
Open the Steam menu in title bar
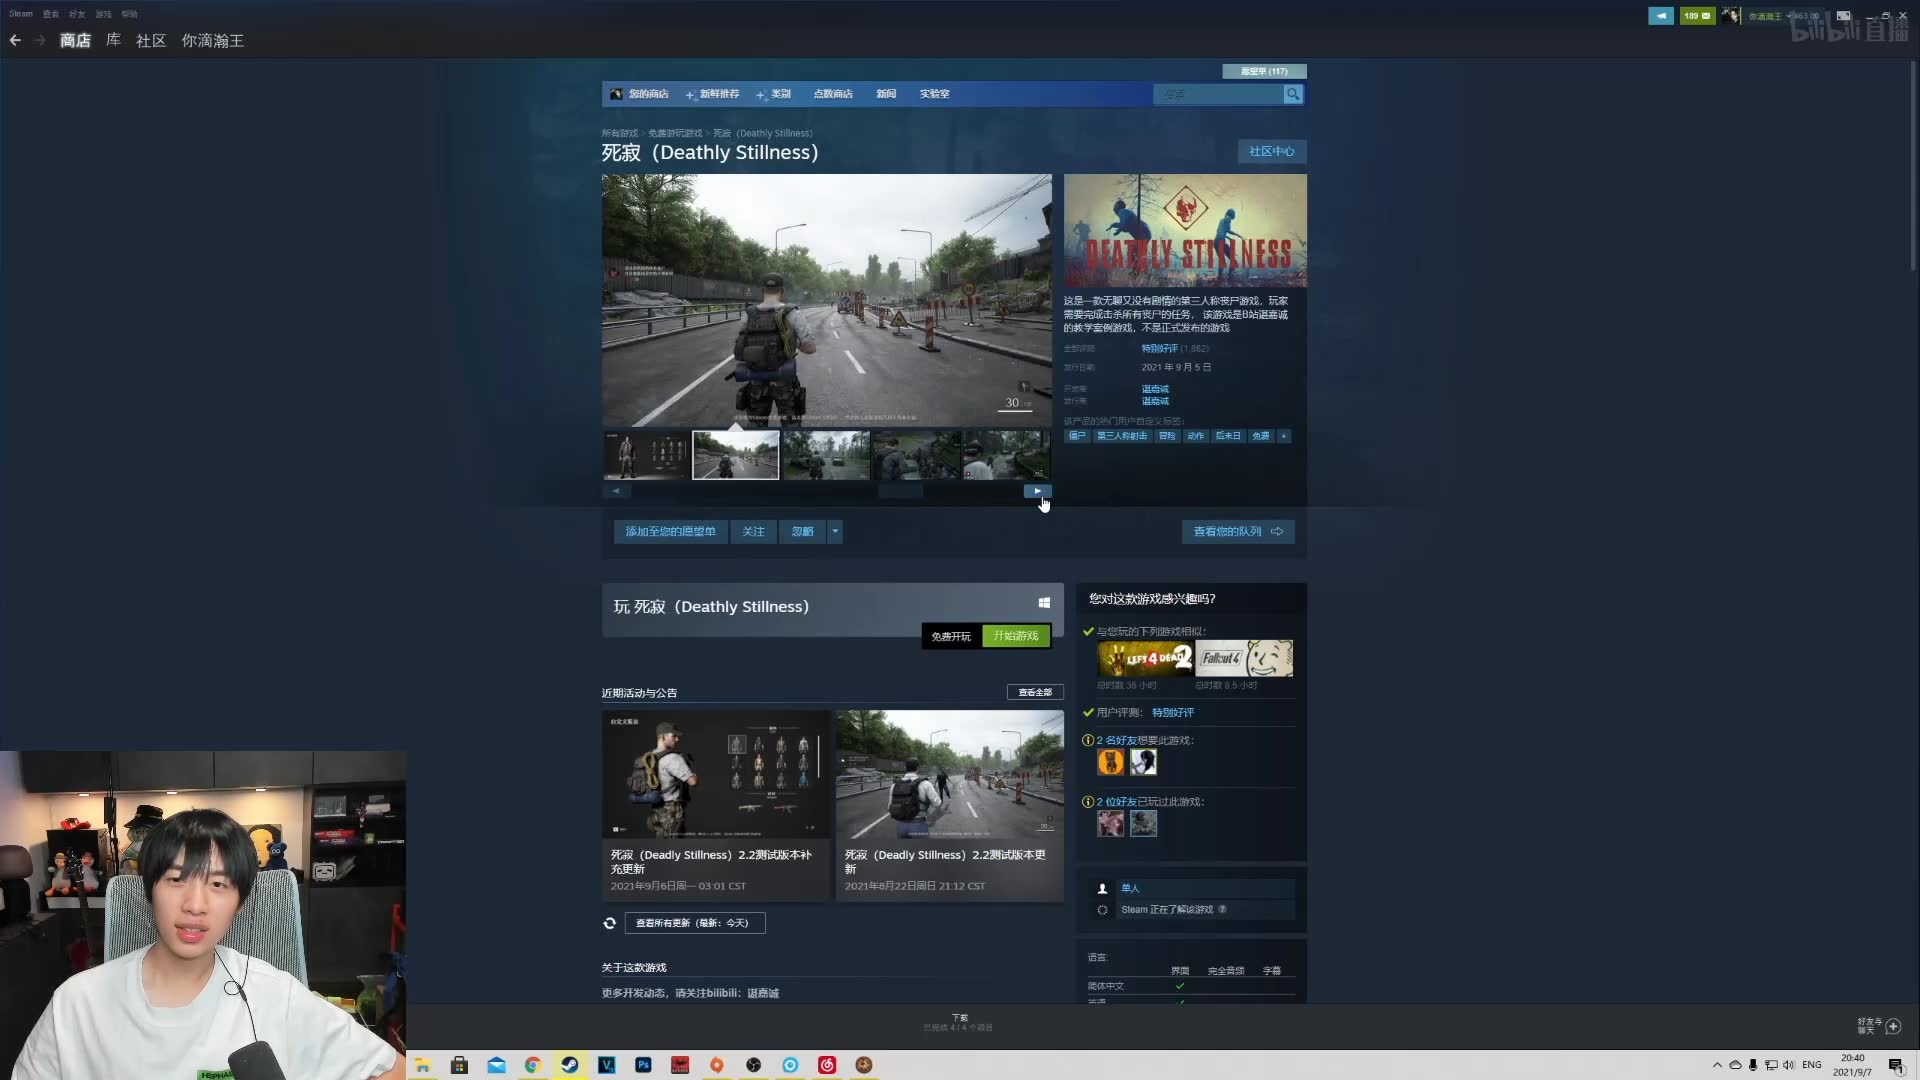click(21, 14)
